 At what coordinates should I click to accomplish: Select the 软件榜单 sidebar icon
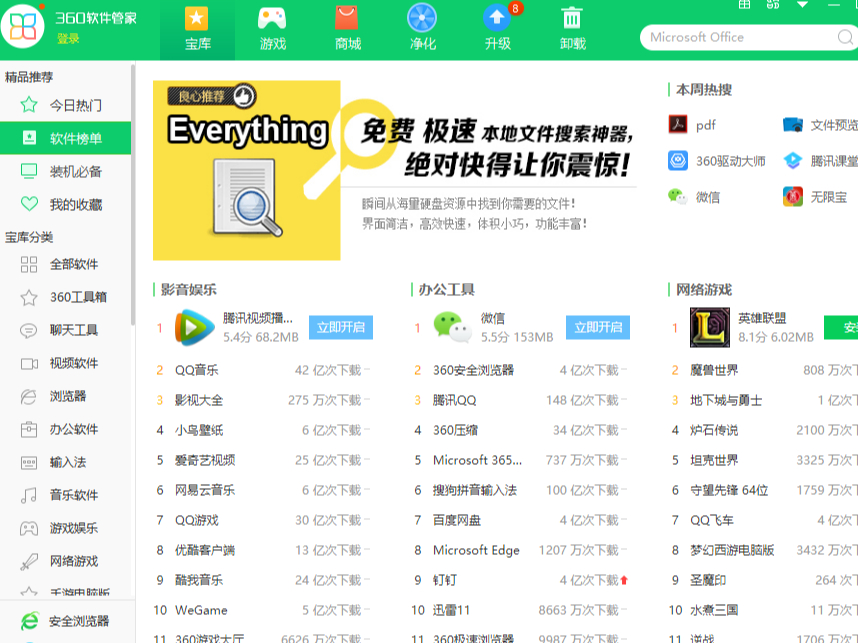pyautogui.click(x=29, y=138)
